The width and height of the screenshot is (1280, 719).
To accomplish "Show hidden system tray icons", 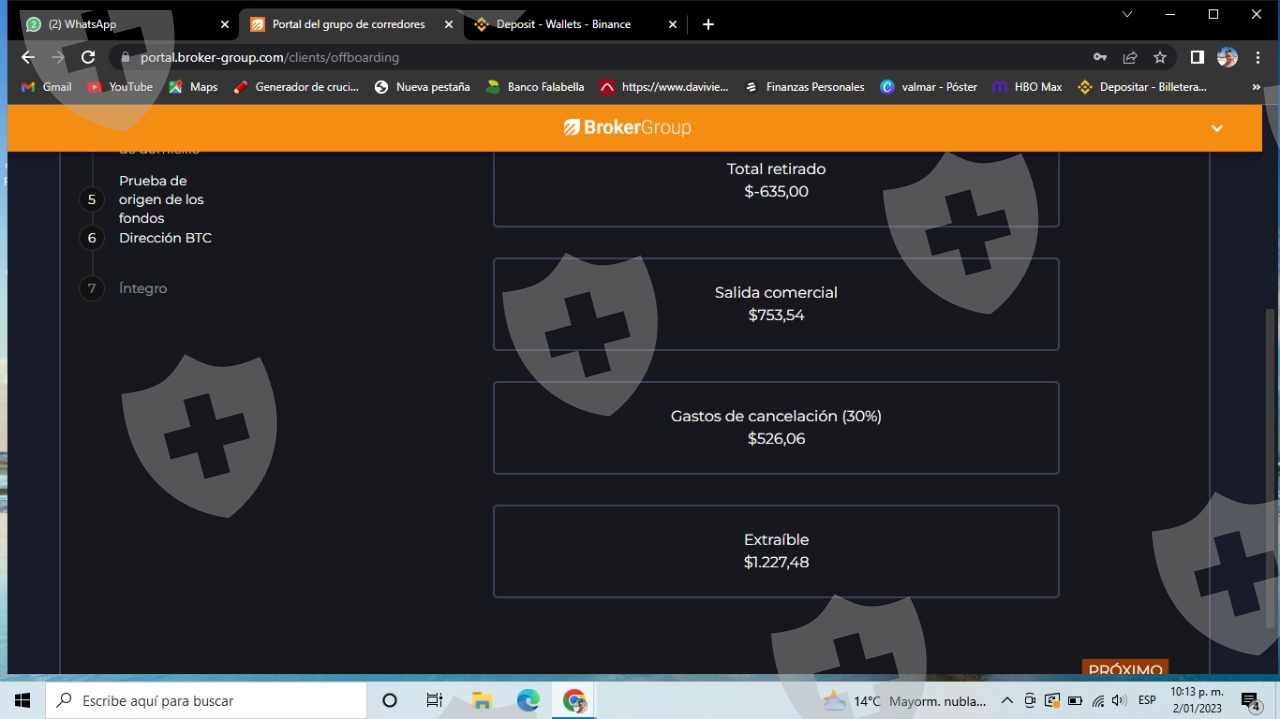I will click(1007, 701).
